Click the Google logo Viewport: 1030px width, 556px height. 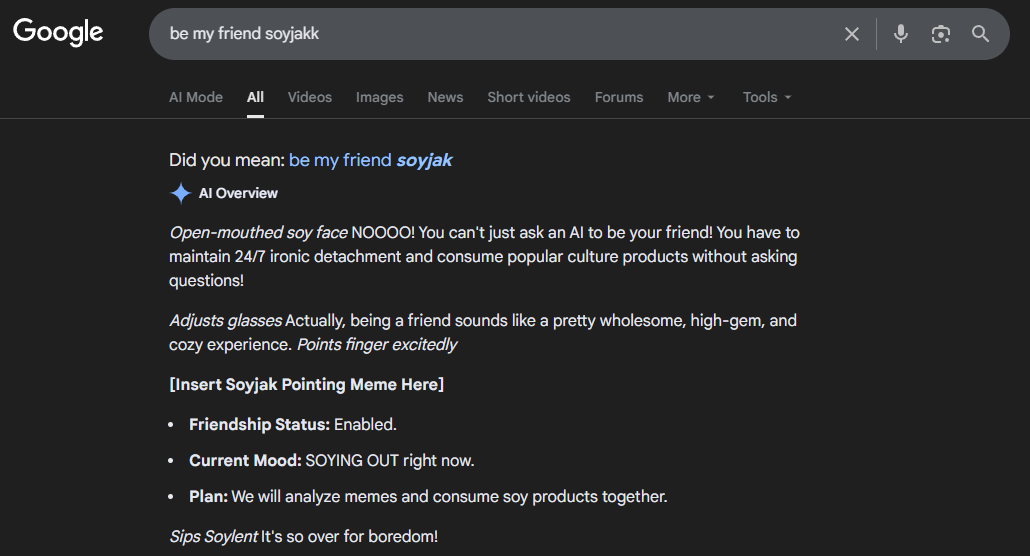tap(58, 33)
